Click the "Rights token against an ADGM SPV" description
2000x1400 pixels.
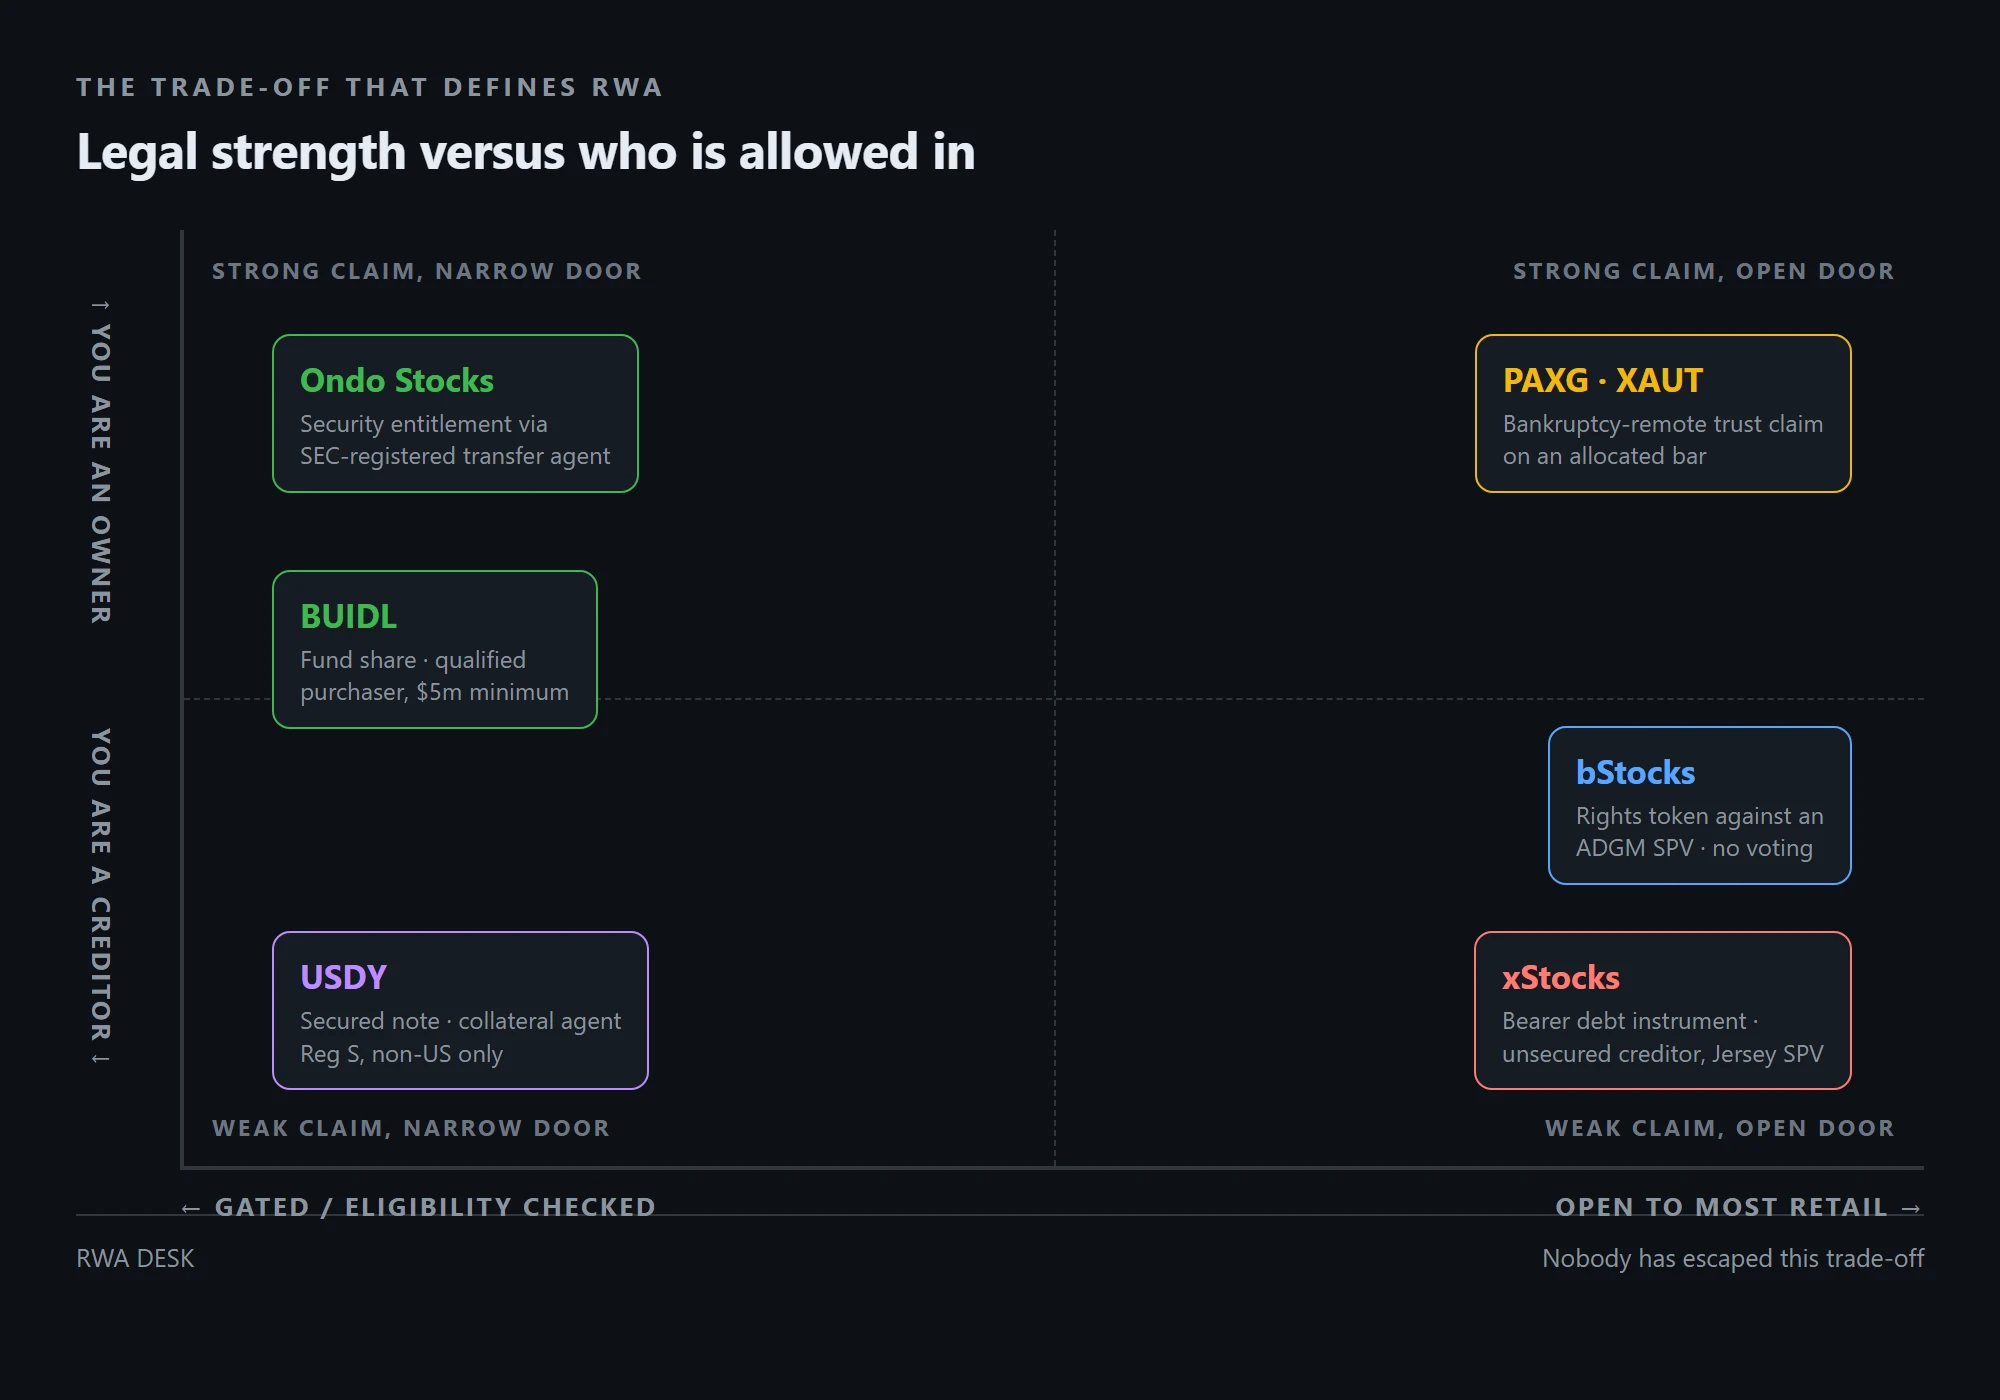(x=1699, y=832)
